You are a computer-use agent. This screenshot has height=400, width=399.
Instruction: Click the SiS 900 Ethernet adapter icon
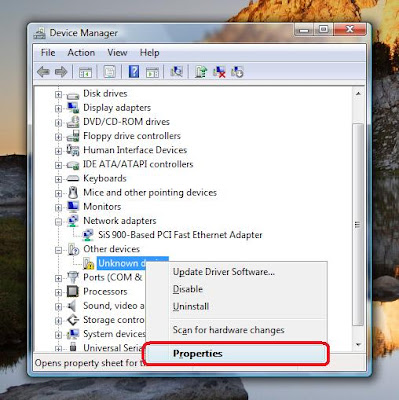[88, 235]
